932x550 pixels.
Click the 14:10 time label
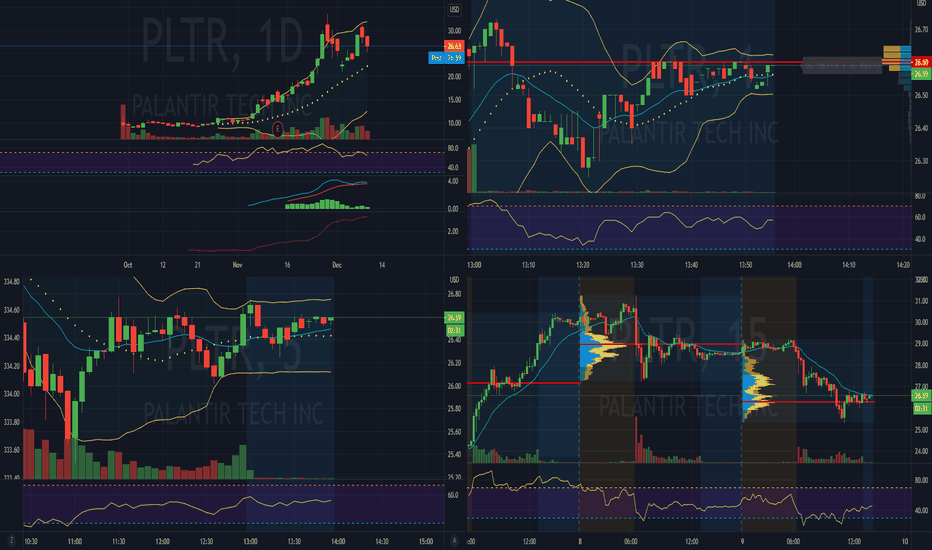848,265
